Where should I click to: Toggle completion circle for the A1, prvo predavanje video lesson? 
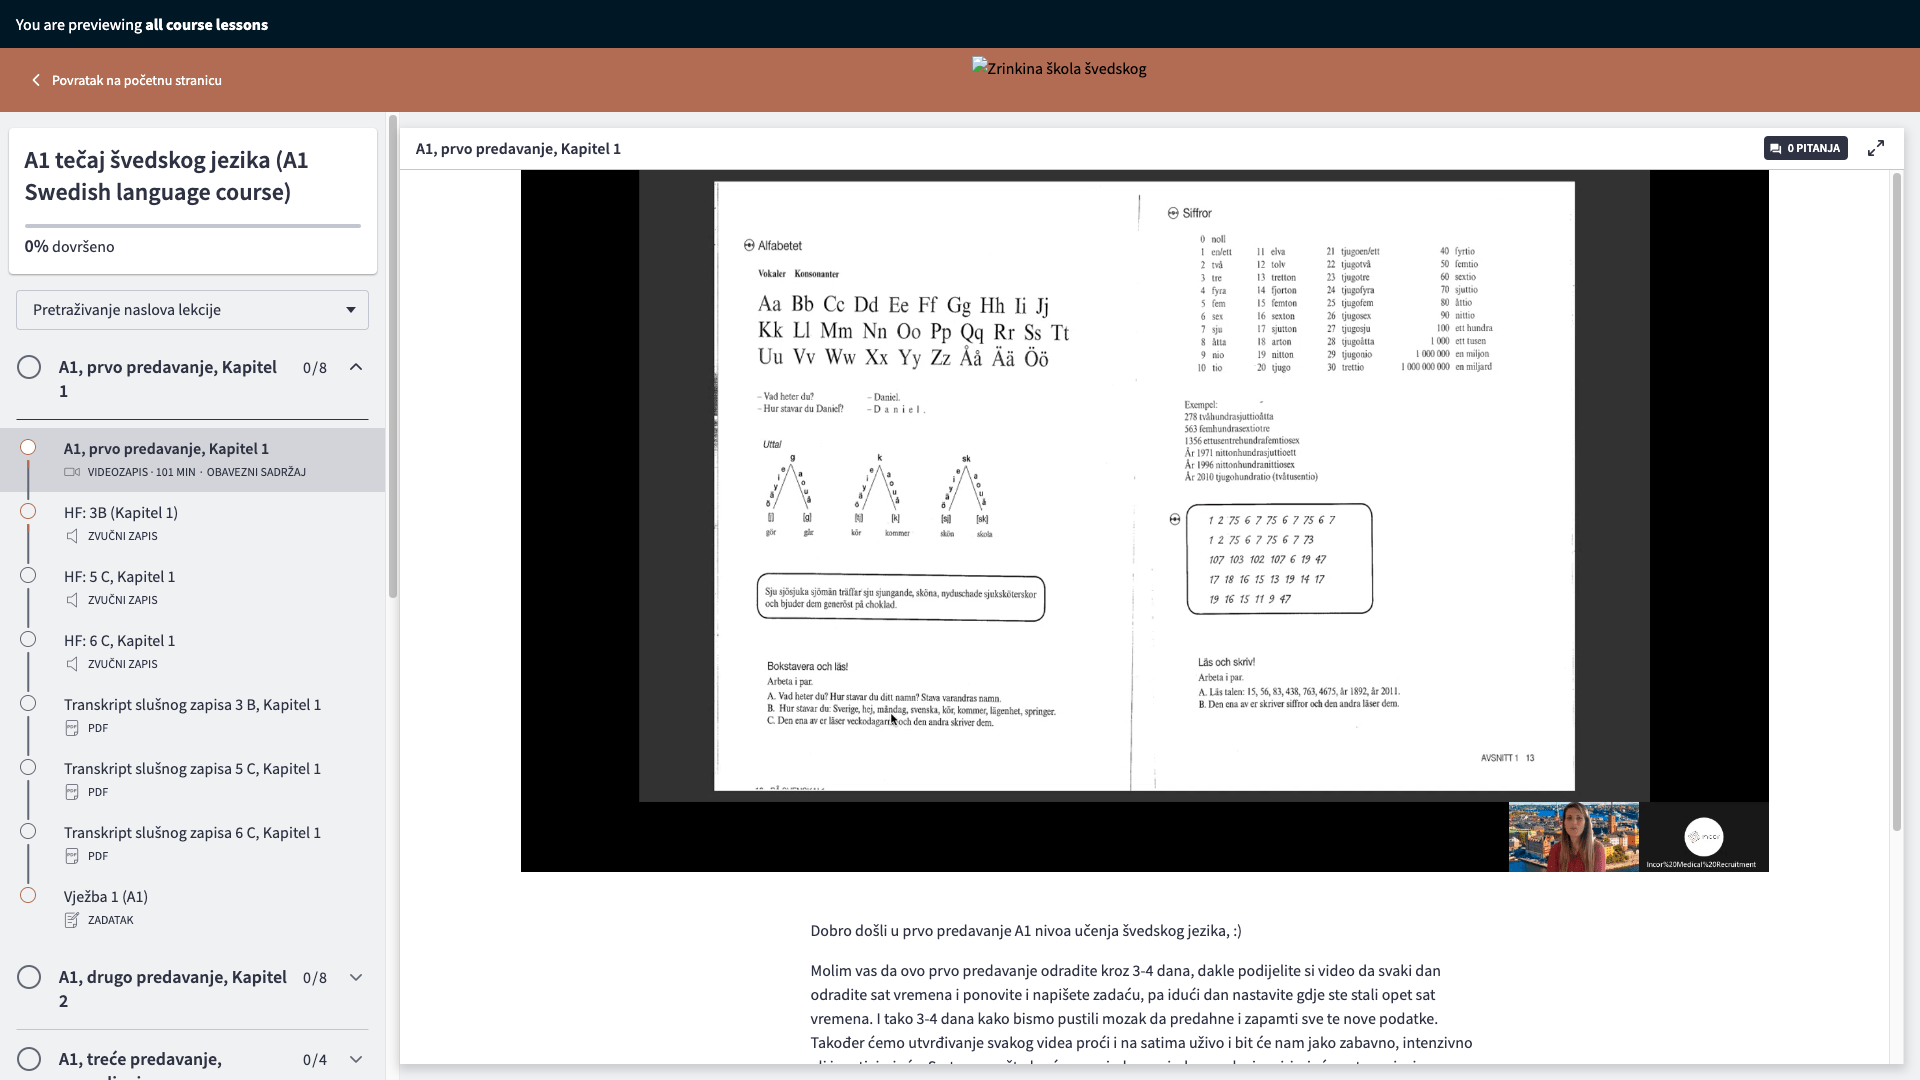click(x=28, y=447)
